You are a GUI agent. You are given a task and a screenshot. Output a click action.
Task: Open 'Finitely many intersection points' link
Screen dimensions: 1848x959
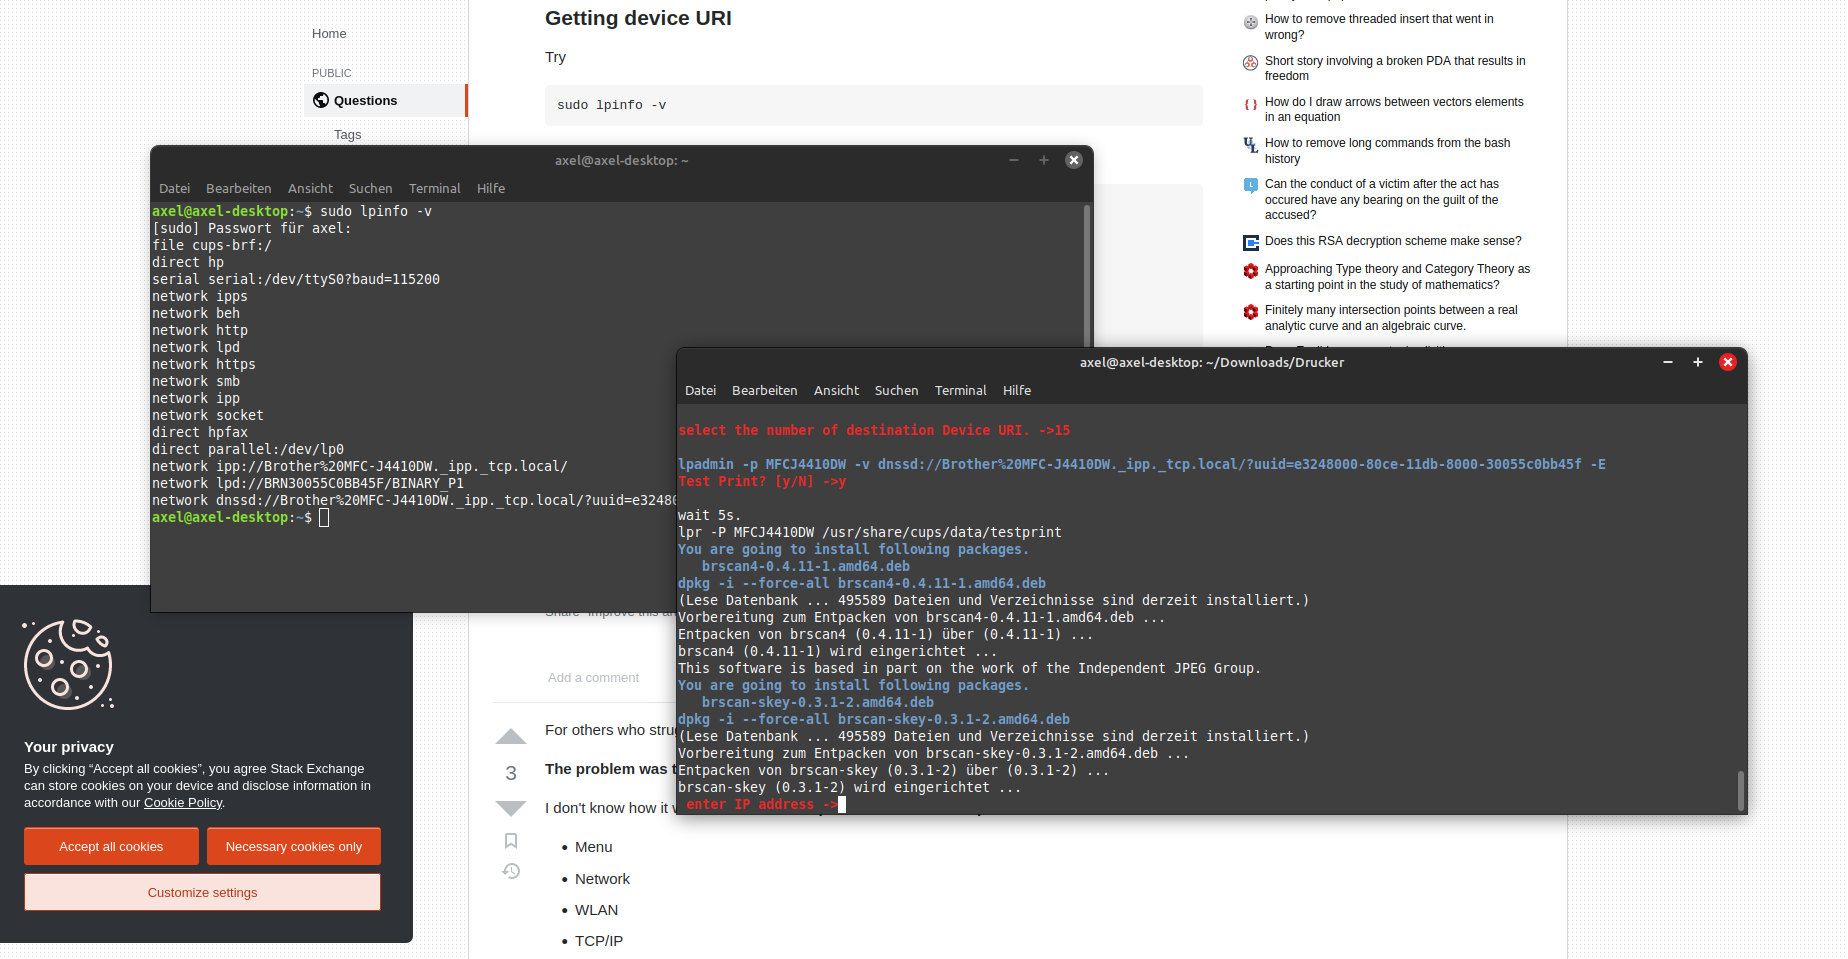(1391, 318)
